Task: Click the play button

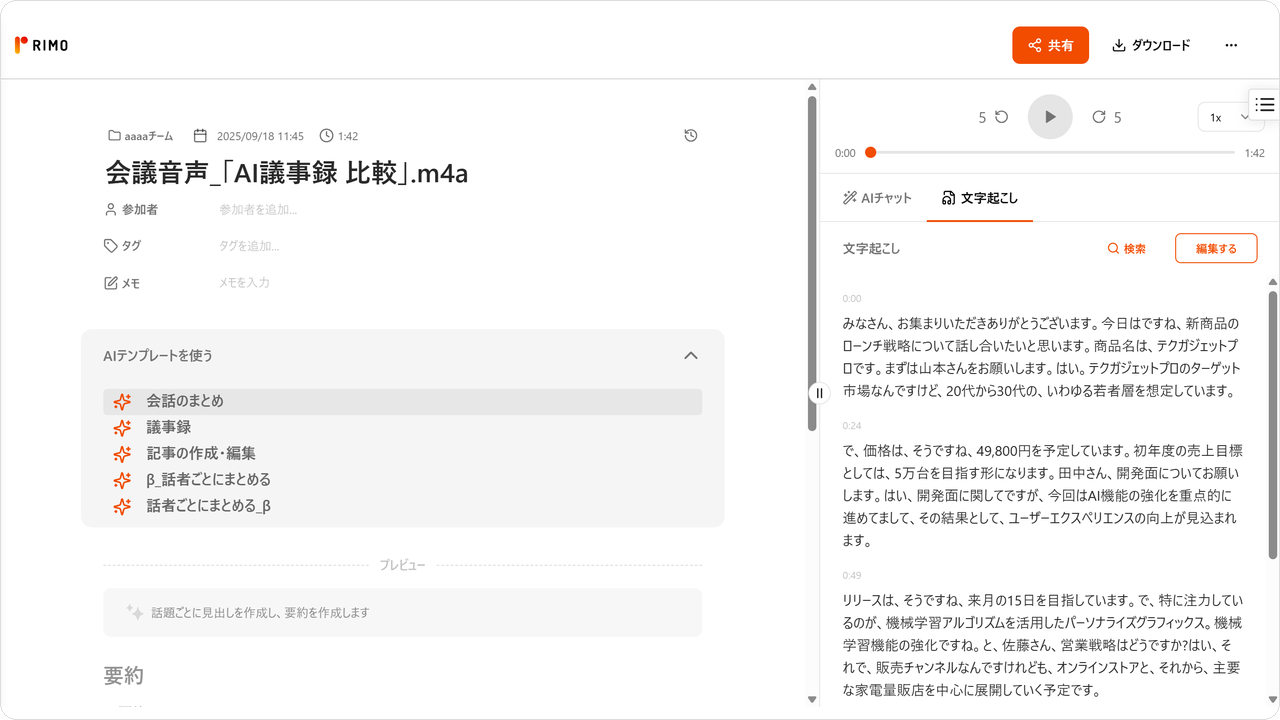Action: [x=1050, y=117]
